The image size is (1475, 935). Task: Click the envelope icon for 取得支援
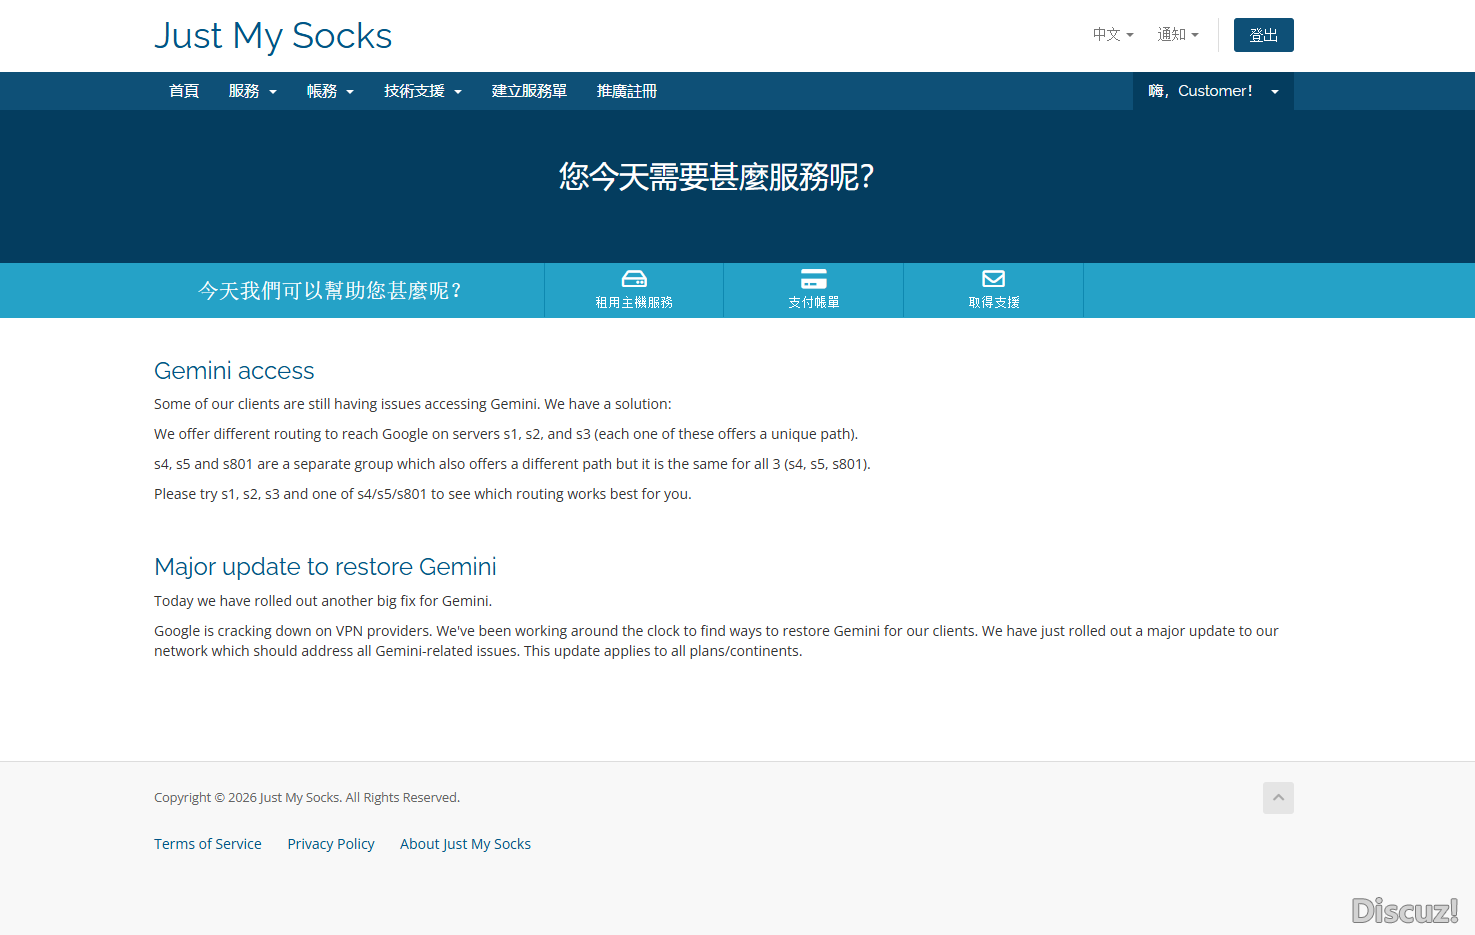point(993,279)
